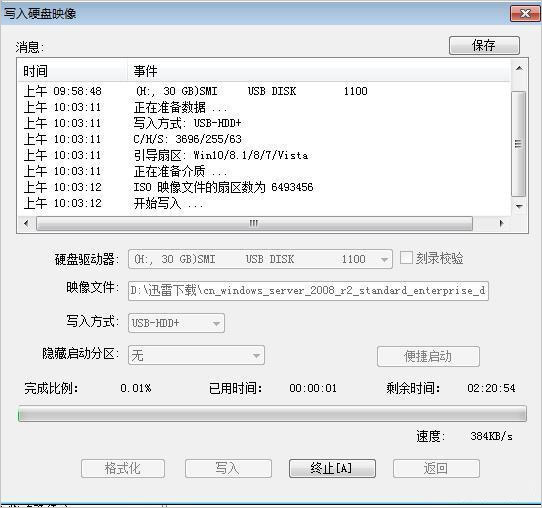Viewport: 542px width, 508px height.
Task: Enable the 刻录校验 verification checkbox
Action: click(x=406, y=258)
